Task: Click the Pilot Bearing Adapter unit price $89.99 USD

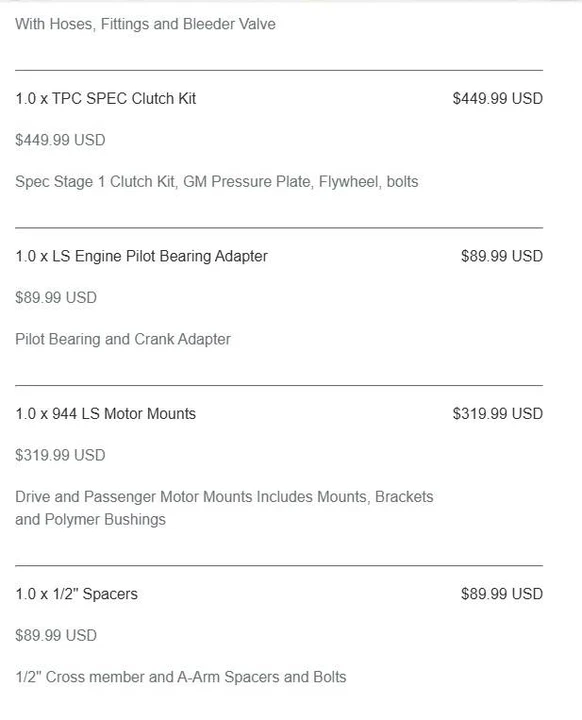Action: coord(56,298)
